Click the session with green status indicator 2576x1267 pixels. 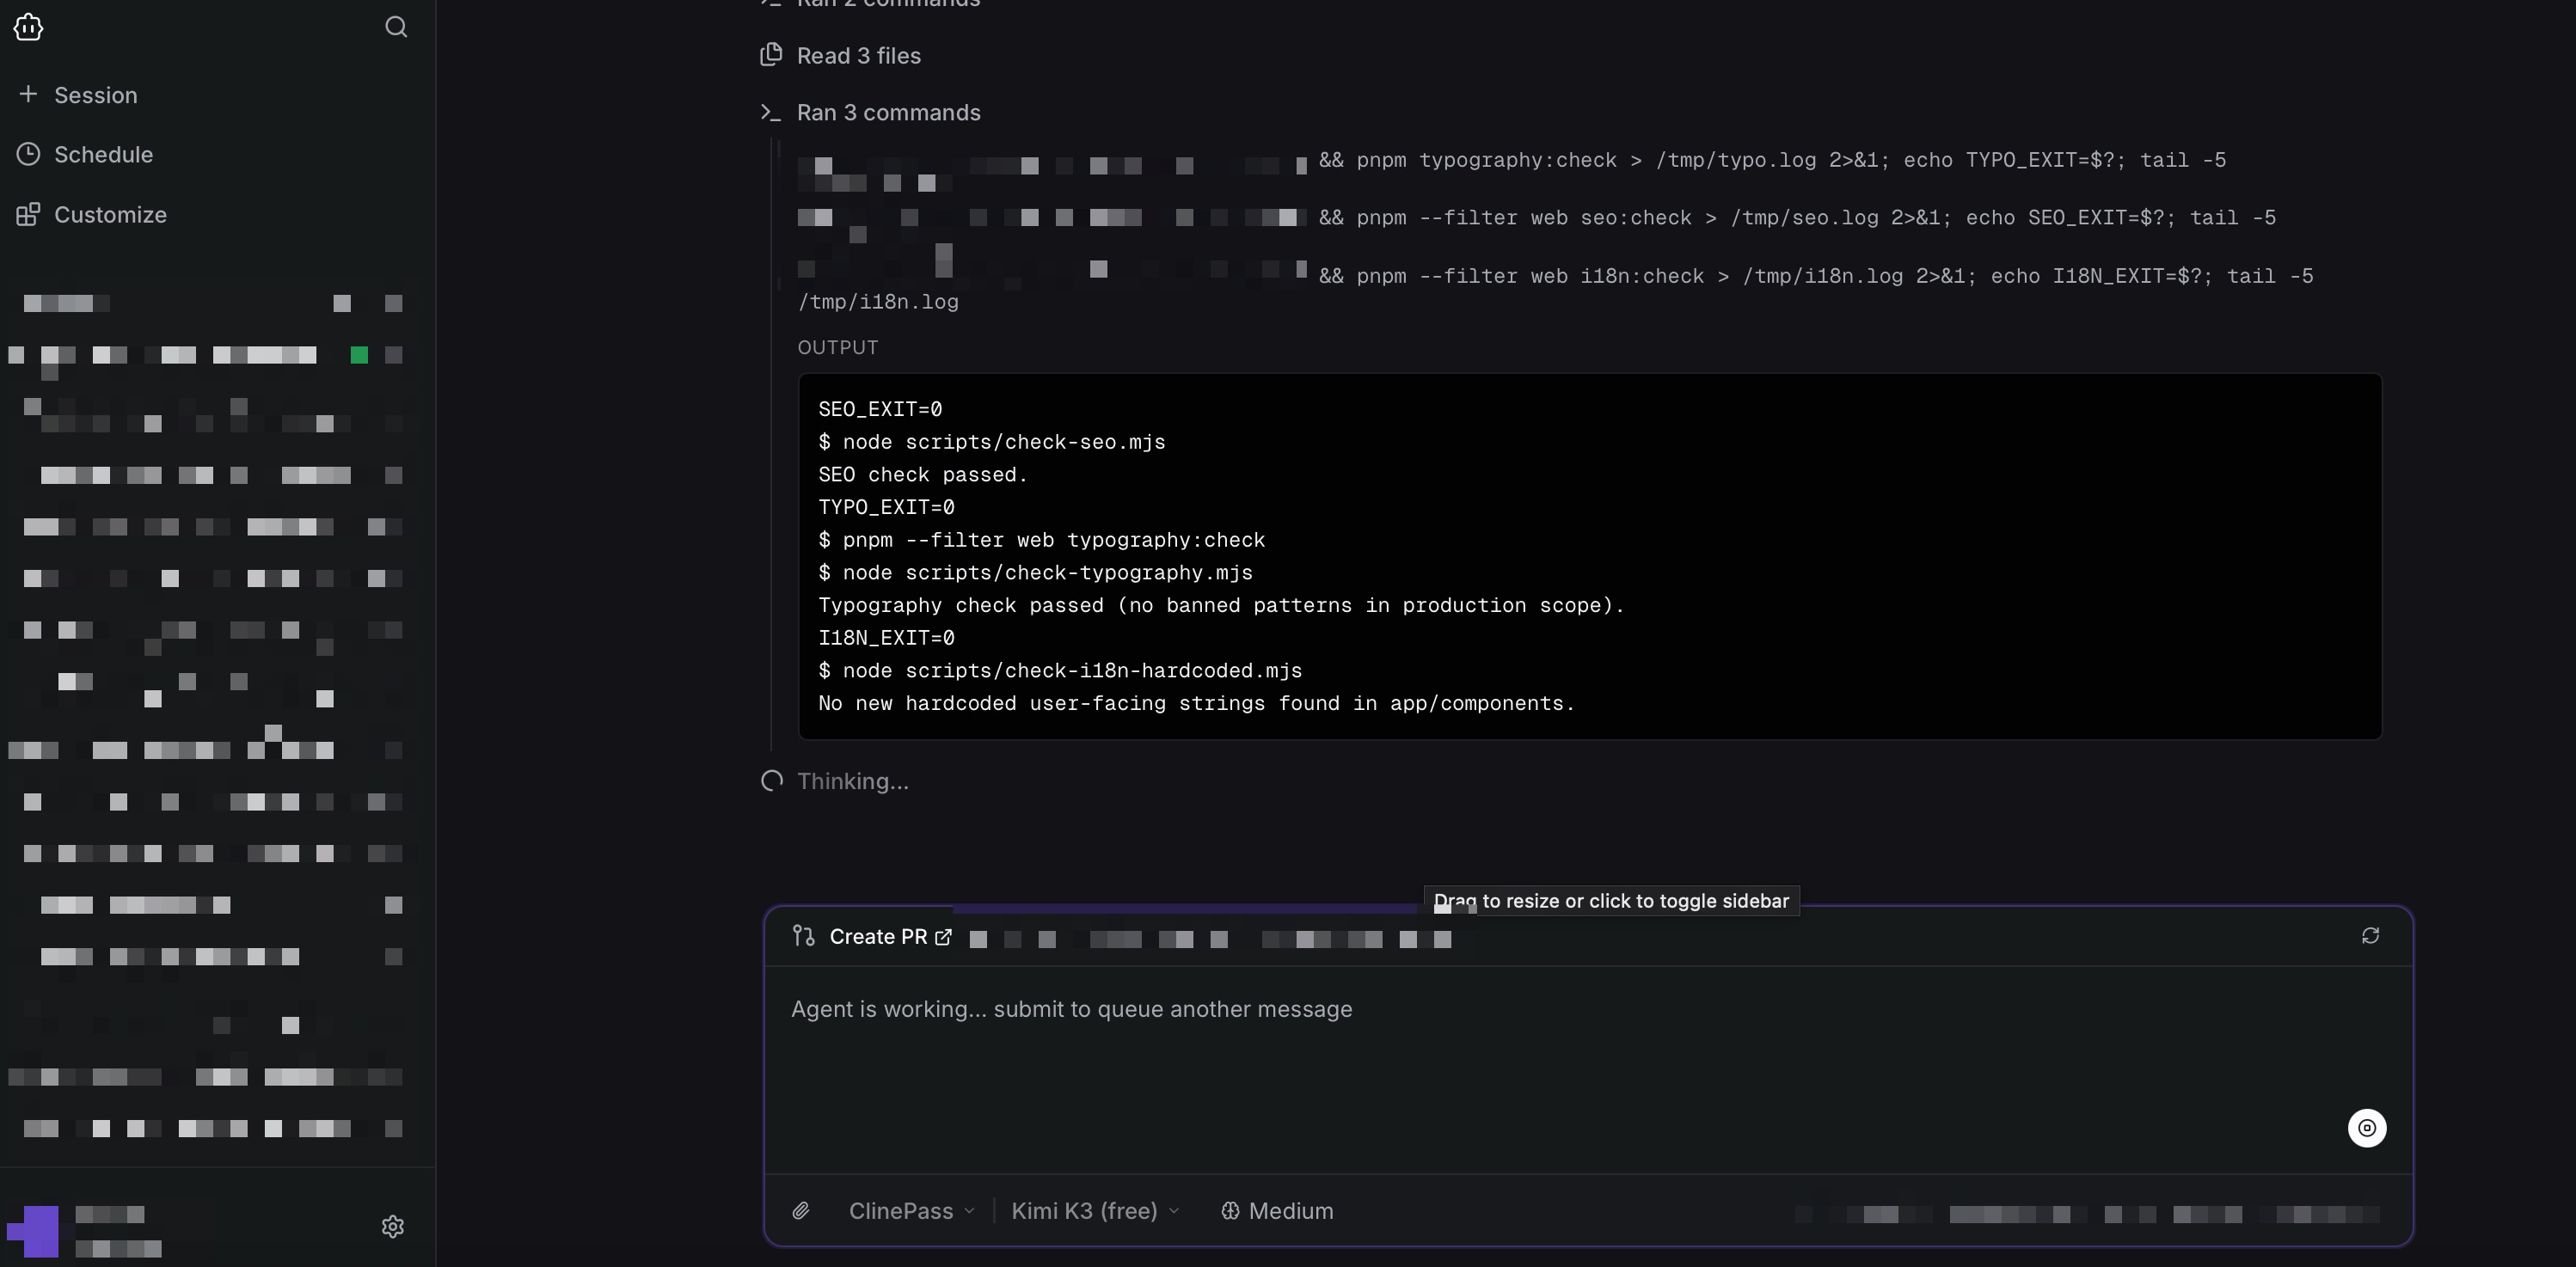pos(205,356)
